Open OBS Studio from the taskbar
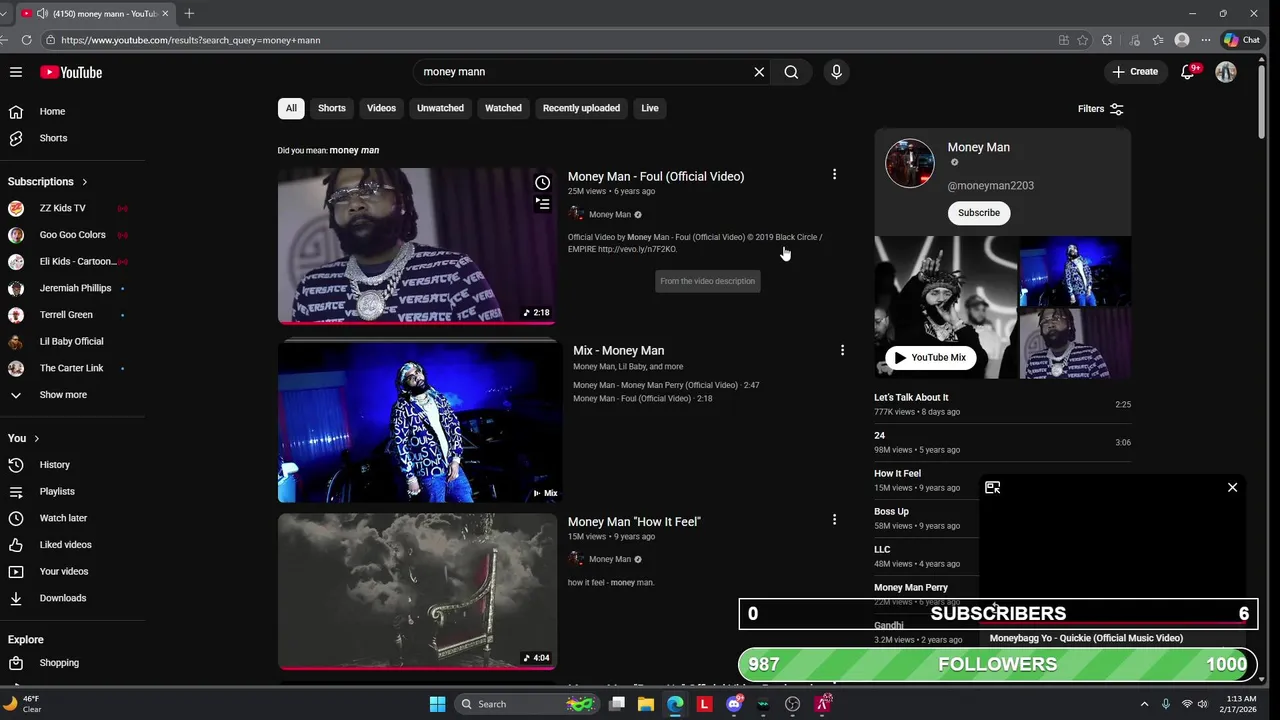The width and height of the screenshot is (1280, 720). 793,704
